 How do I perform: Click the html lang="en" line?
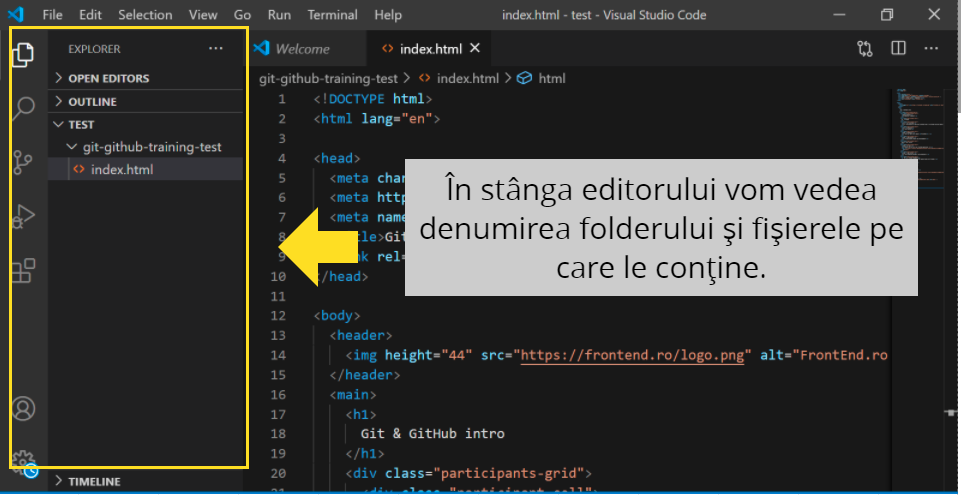376,119
